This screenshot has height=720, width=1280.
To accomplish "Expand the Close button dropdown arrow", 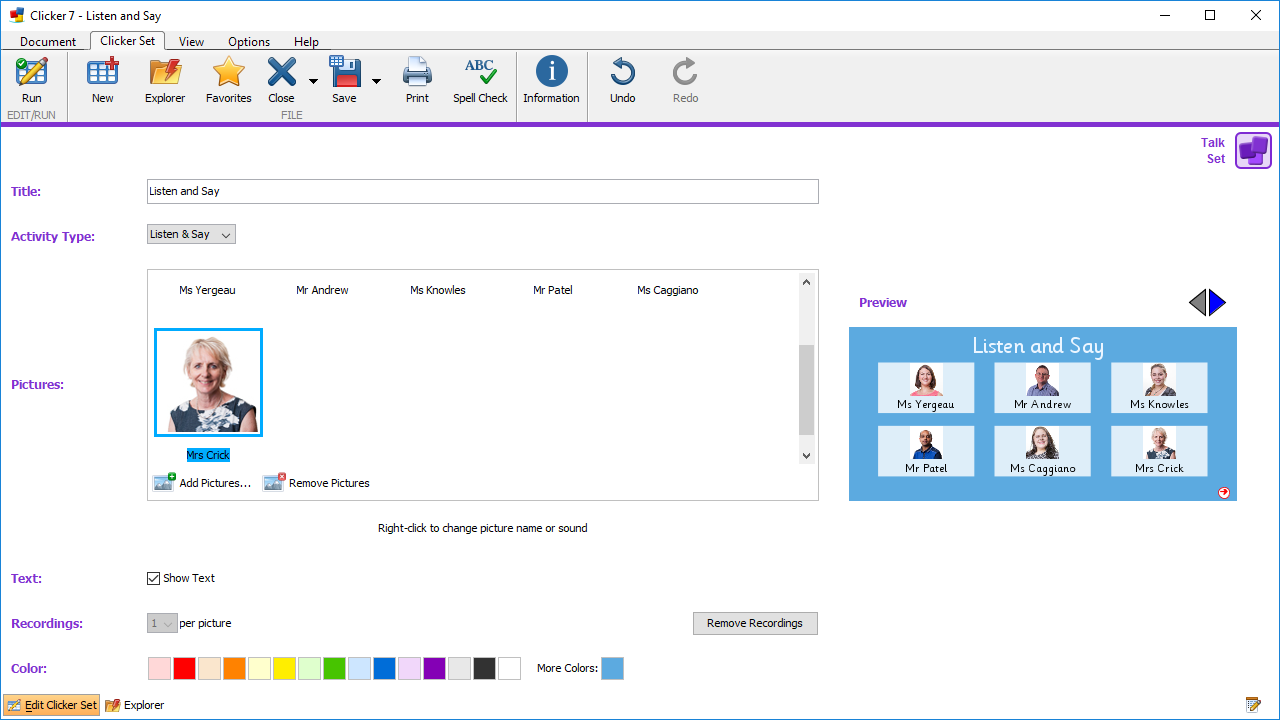I will 313,81.
